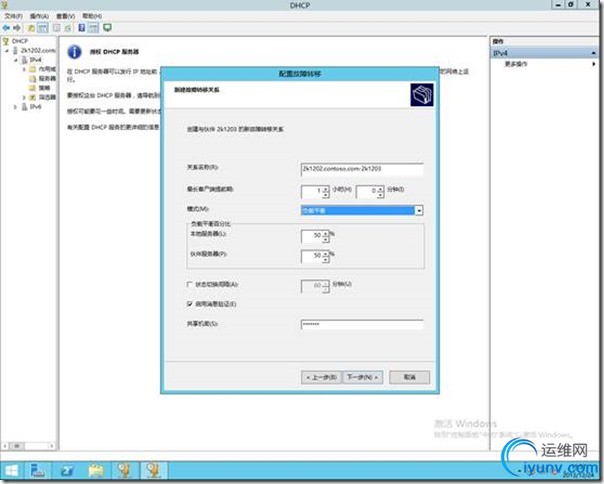Collapse the 2k1202 server tree node
This screenshot has height=484, width=604.
click(7, 50)
